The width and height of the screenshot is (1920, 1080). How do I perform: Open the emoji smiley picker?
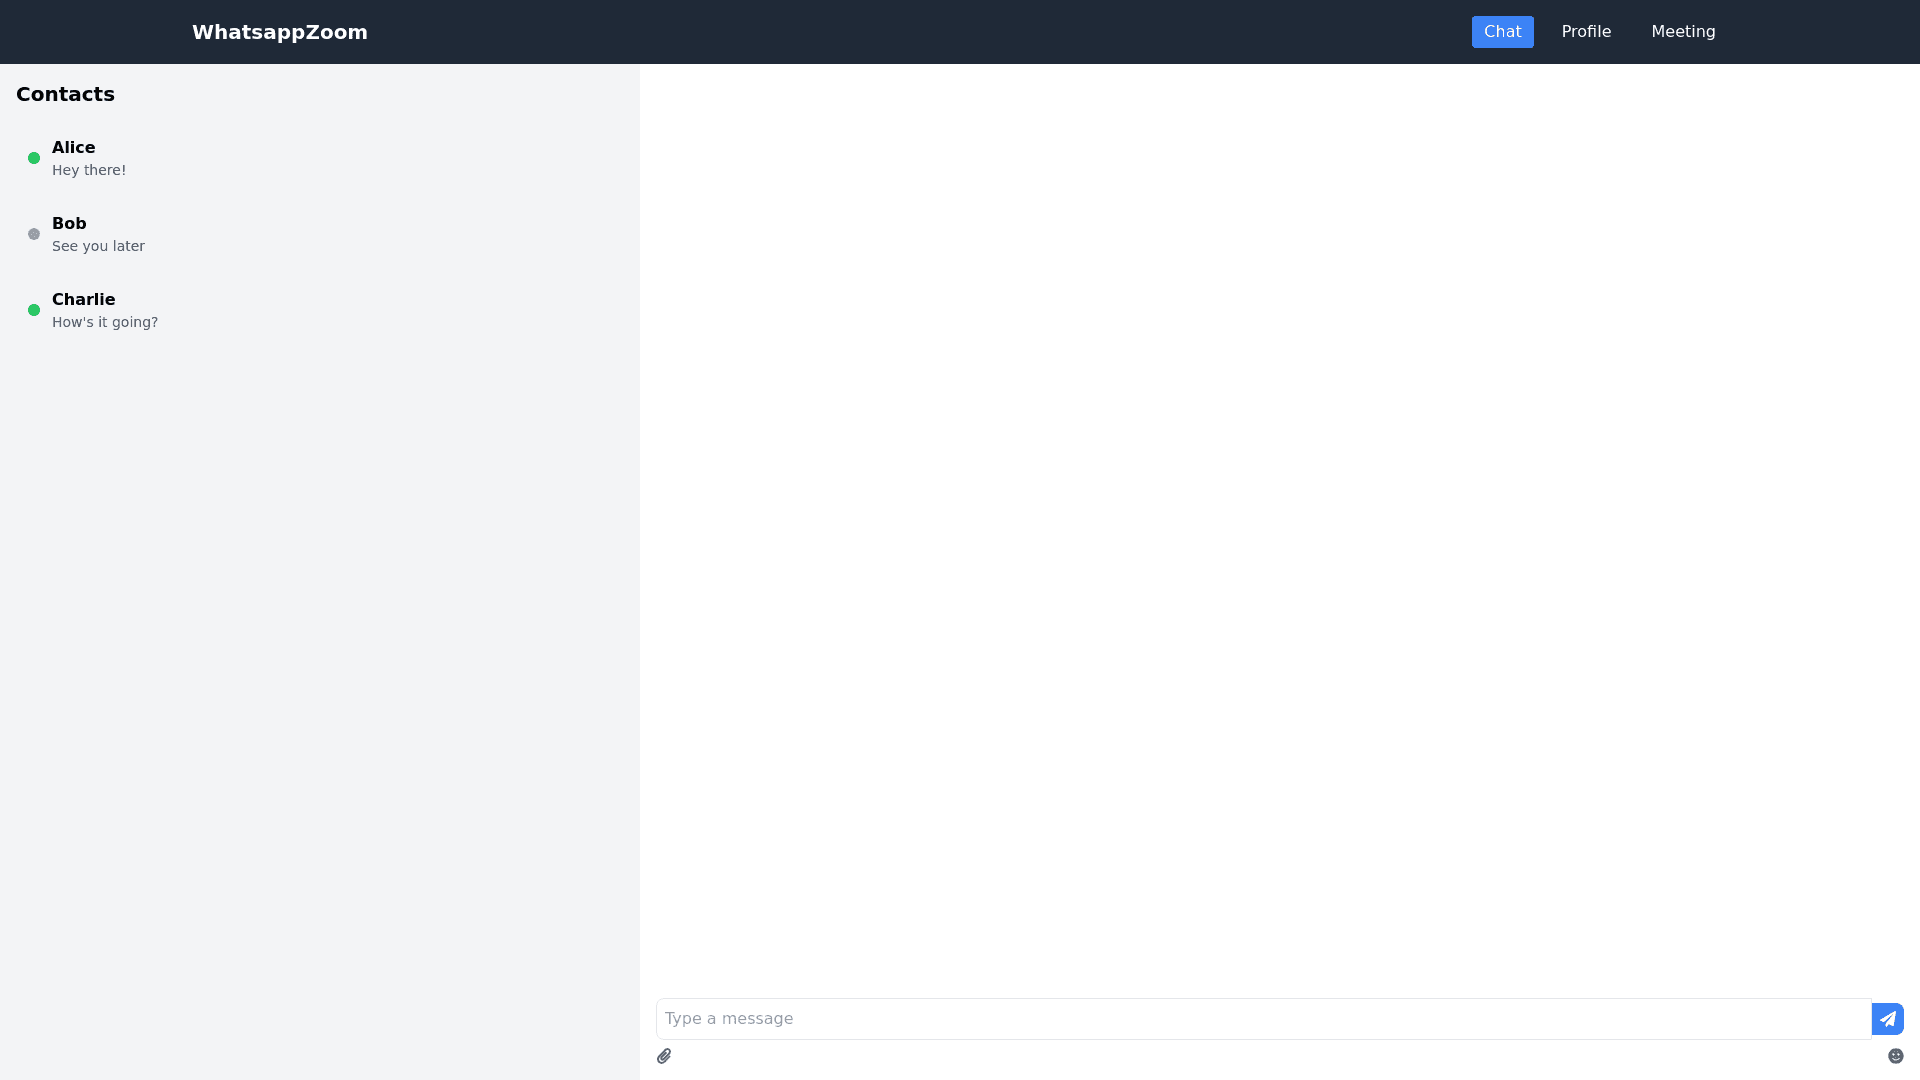(1895, 1056)
